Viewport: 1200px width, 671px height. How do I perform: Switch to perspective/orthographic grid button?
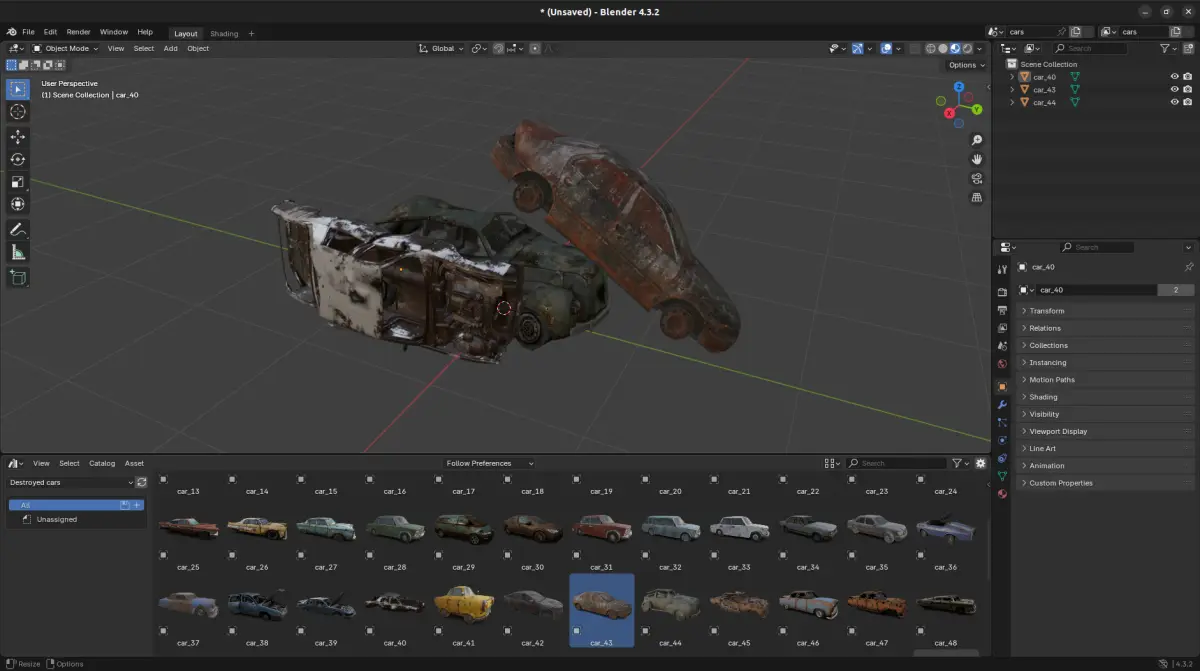977,198
